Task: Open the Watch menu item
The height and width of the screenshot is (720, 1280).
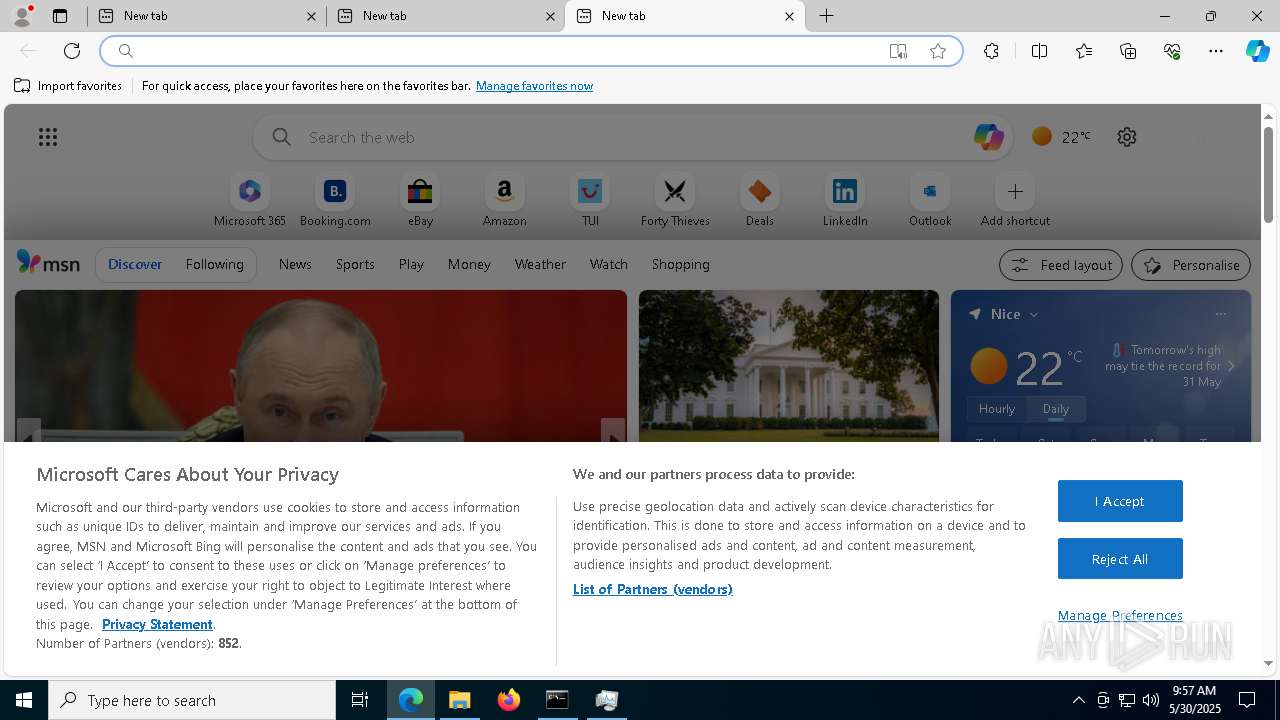Action: point(609,264)
